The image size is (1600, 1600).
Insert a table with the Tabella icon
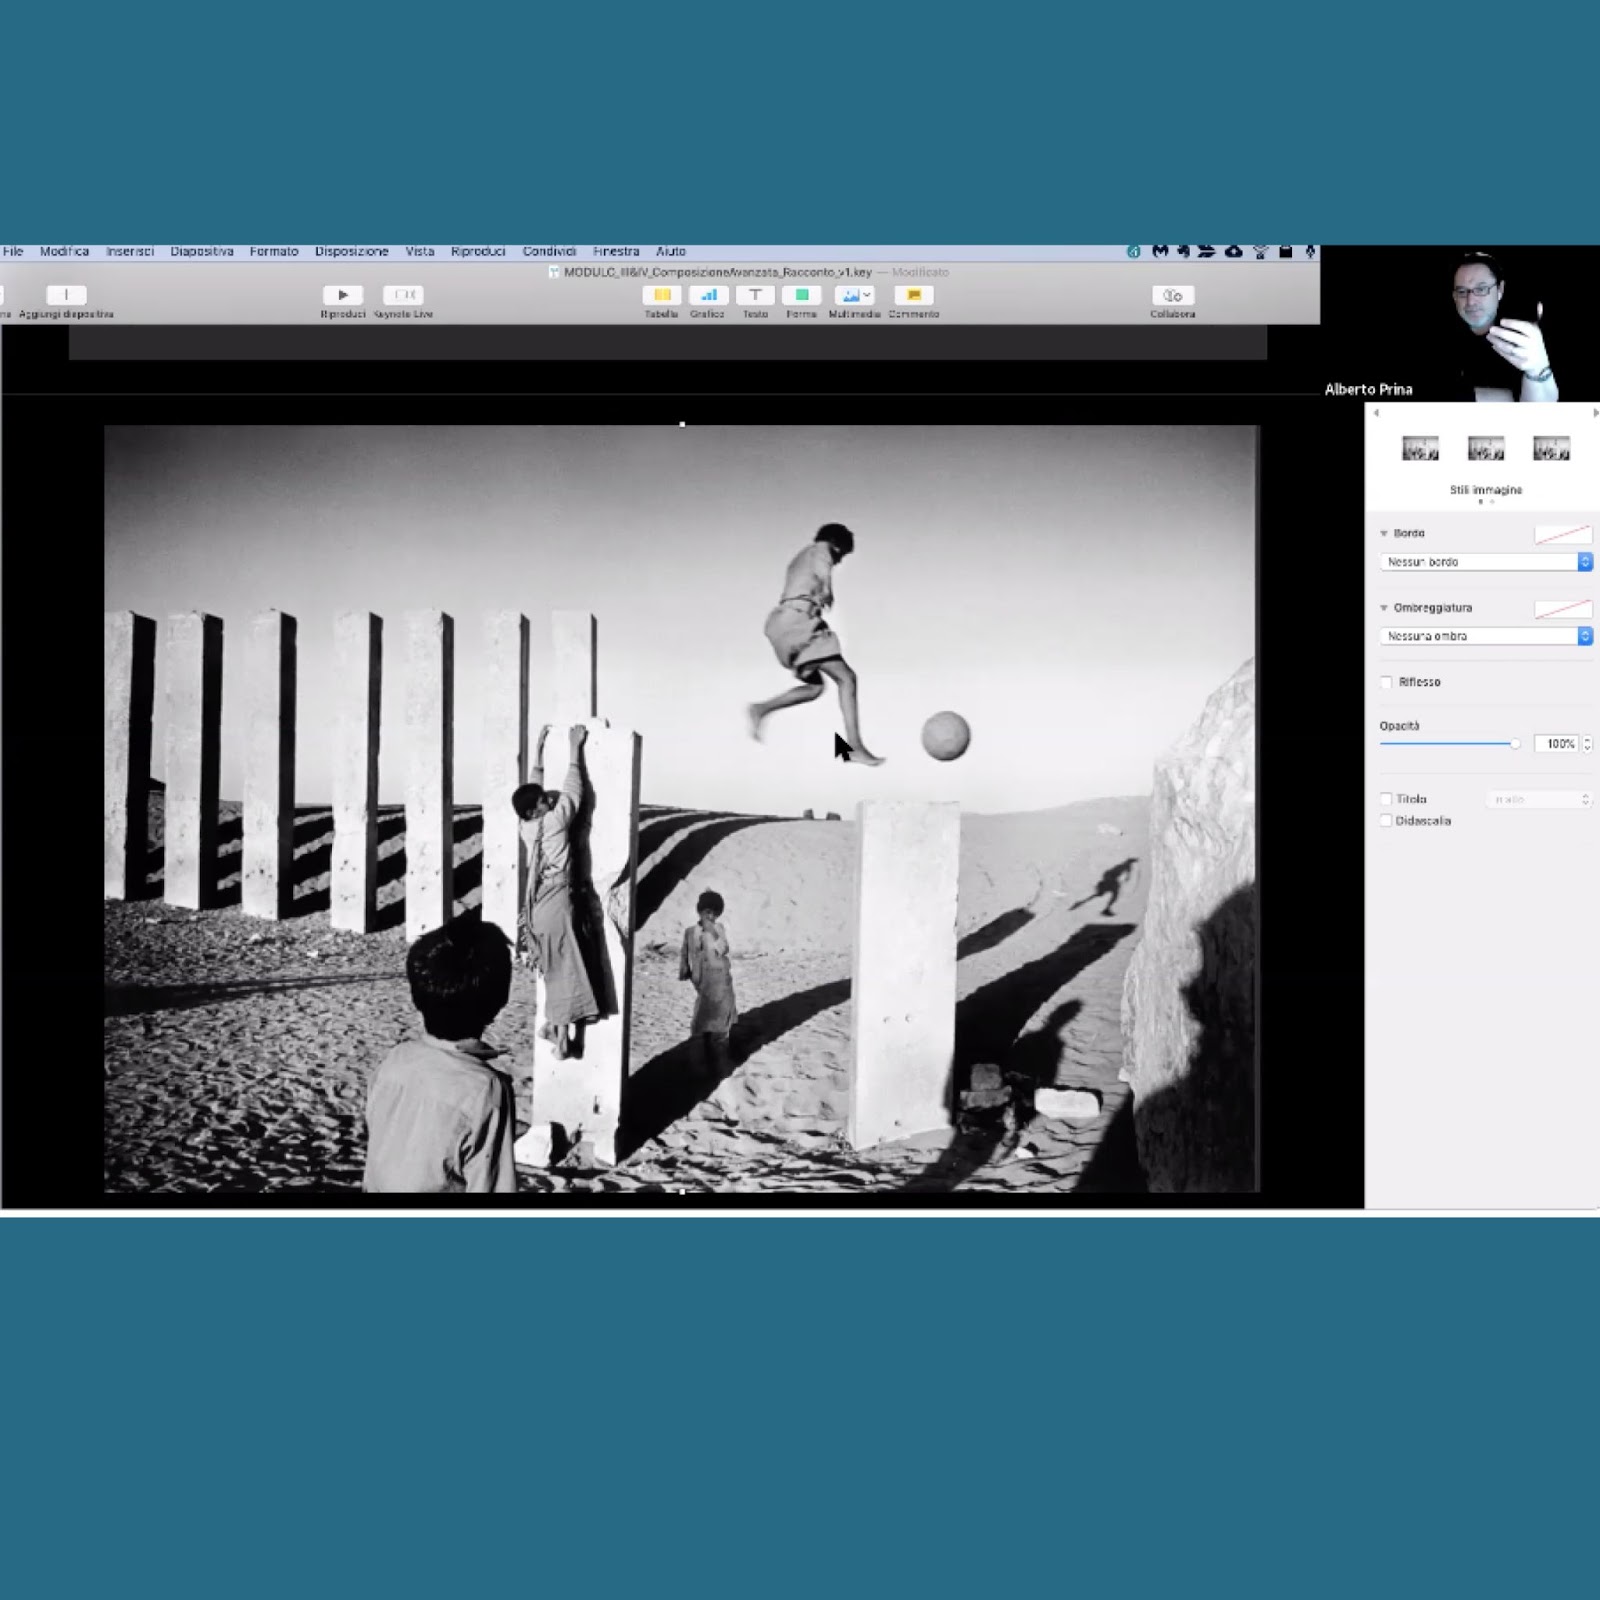(x=661, y=295)
